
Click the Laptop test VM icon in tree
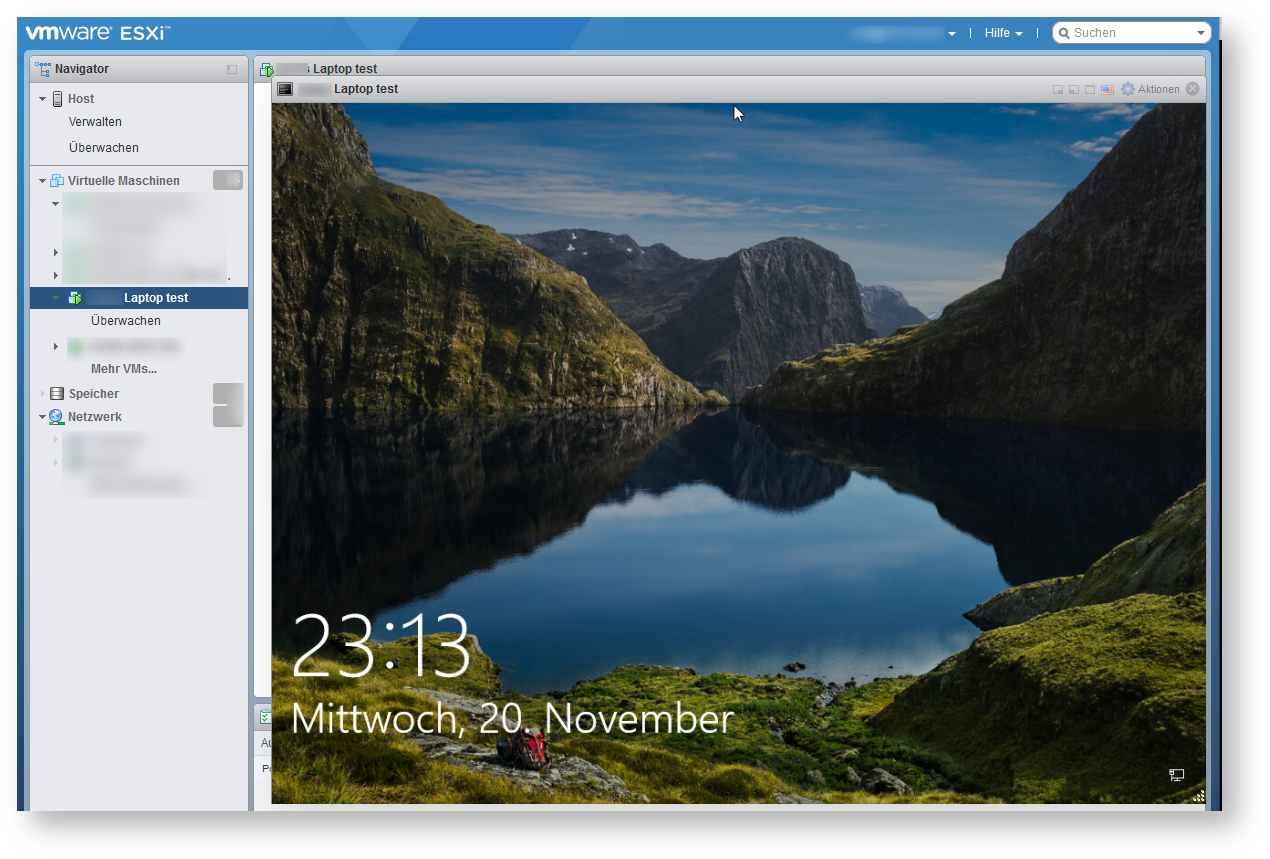[x=74, y=298]
